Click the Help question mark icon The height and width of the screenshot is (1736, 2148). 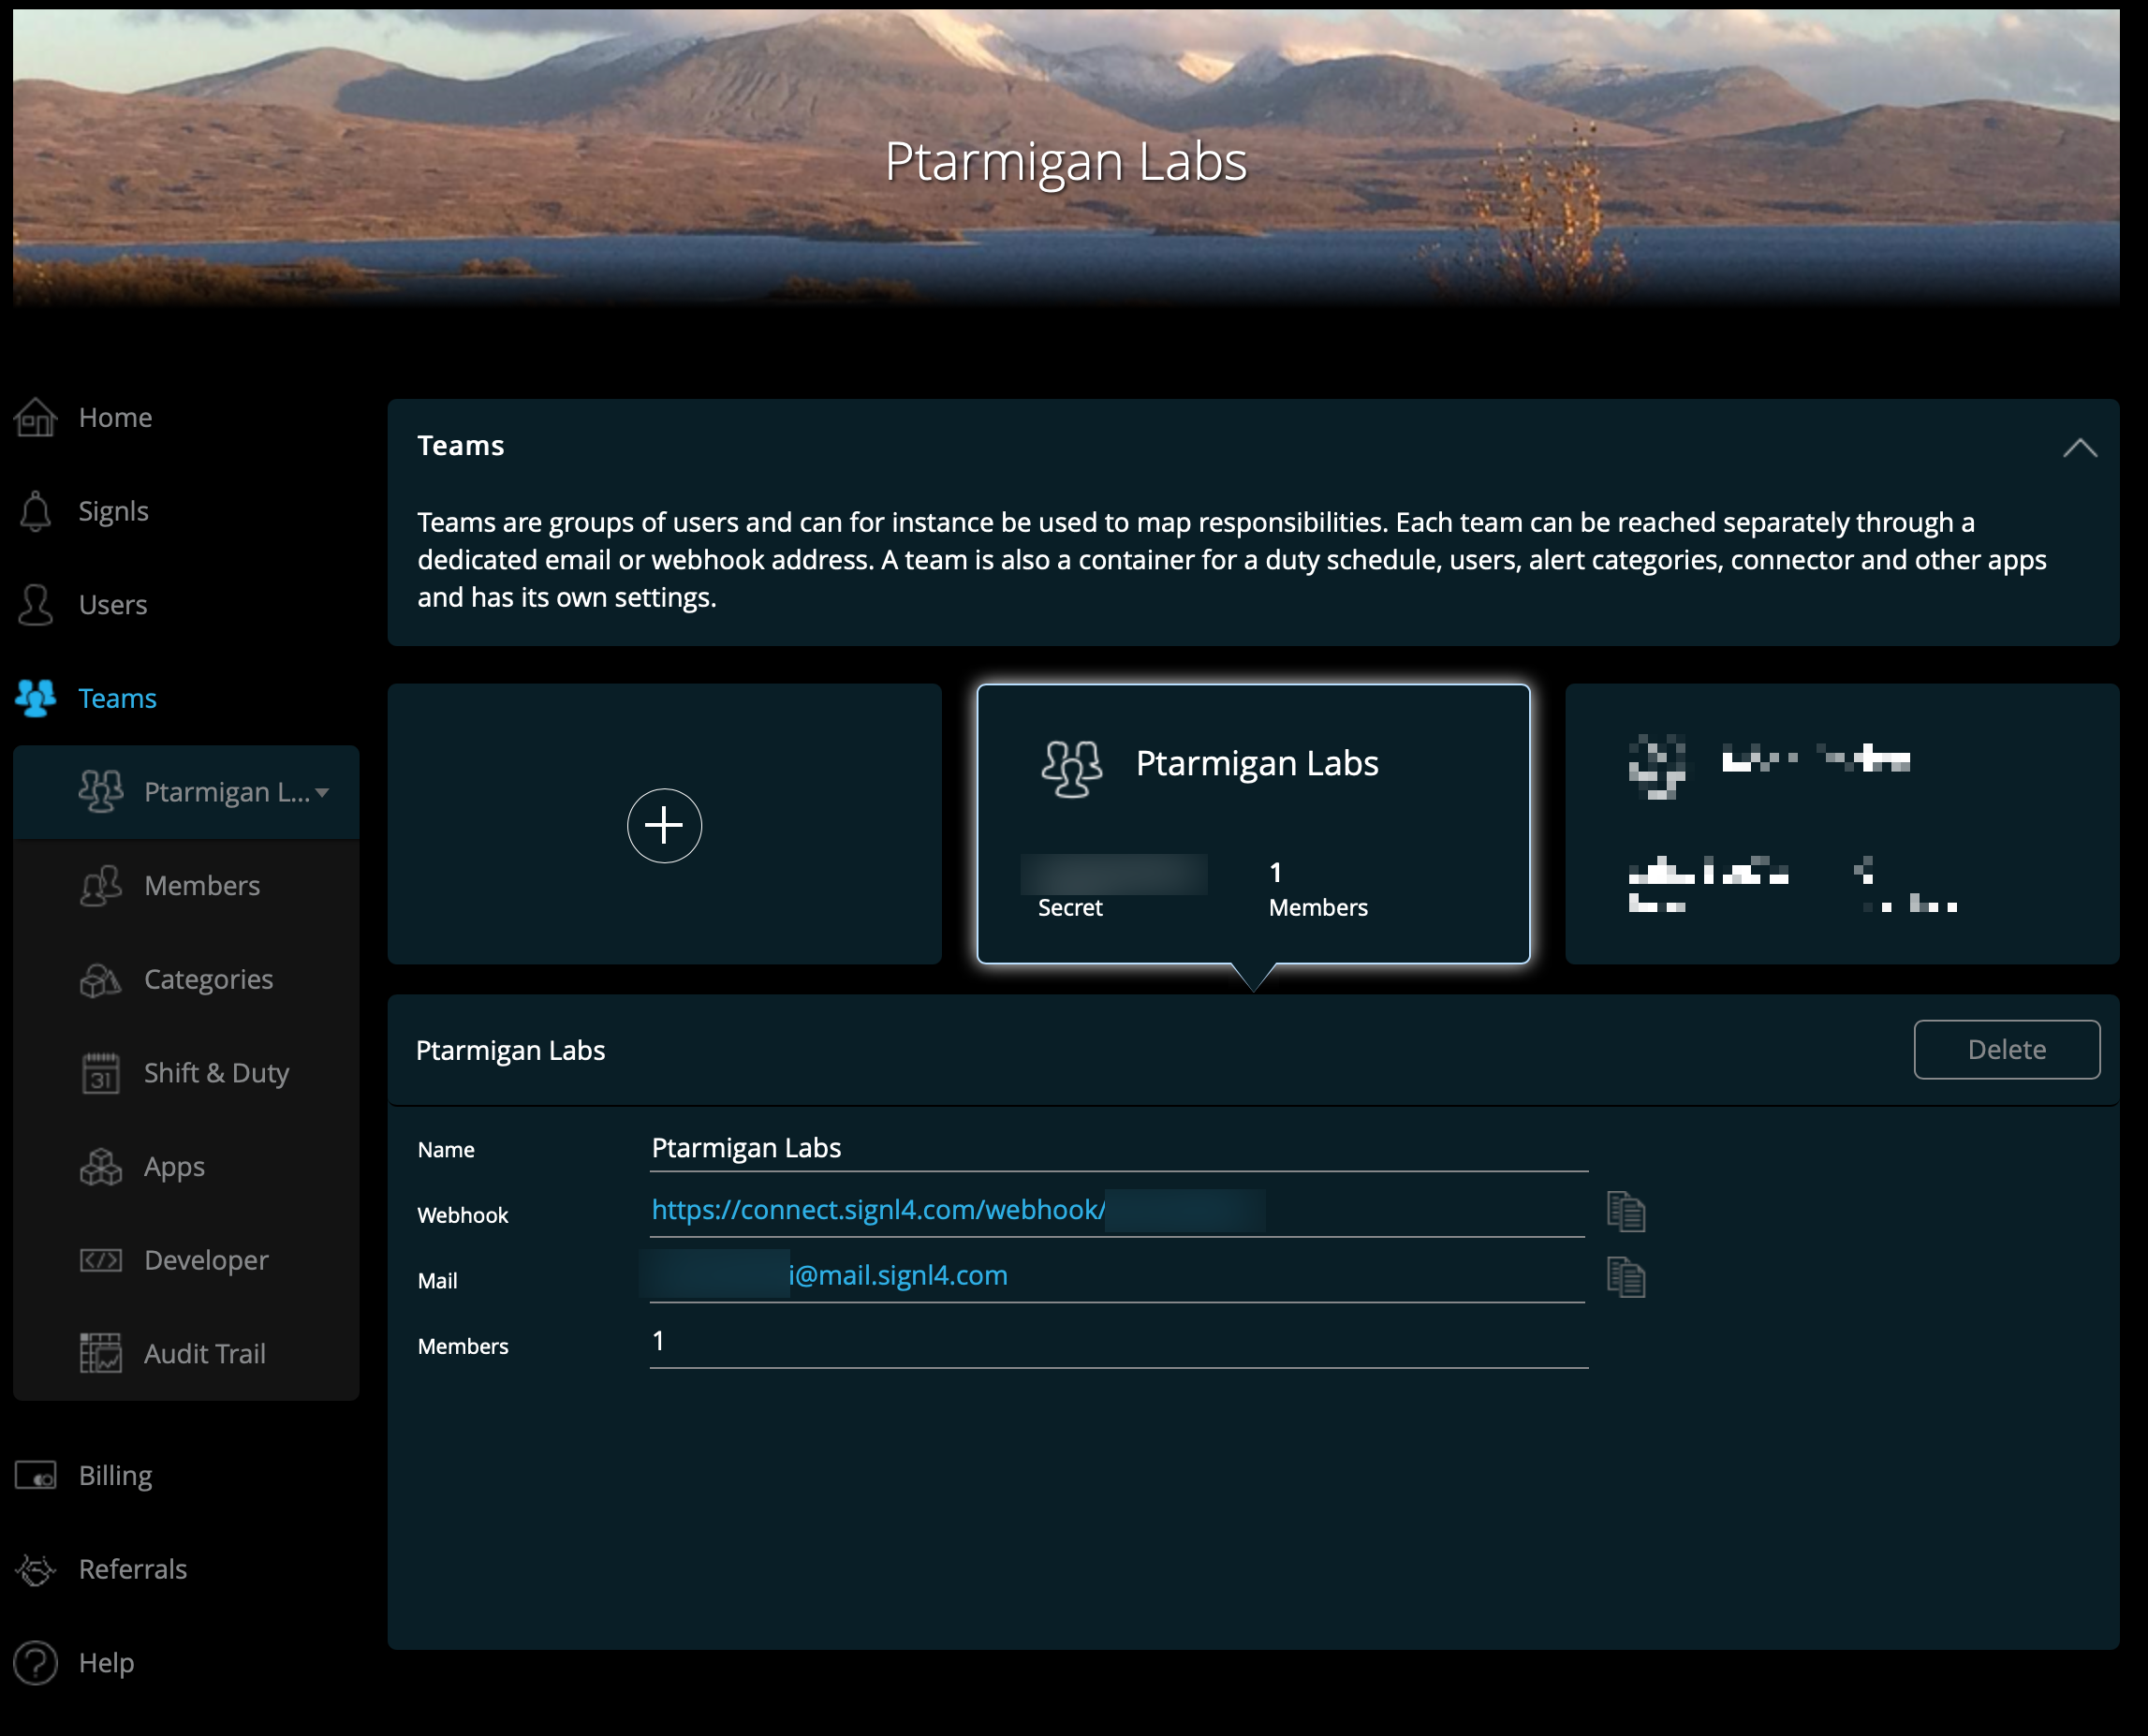click(36, 1663)
